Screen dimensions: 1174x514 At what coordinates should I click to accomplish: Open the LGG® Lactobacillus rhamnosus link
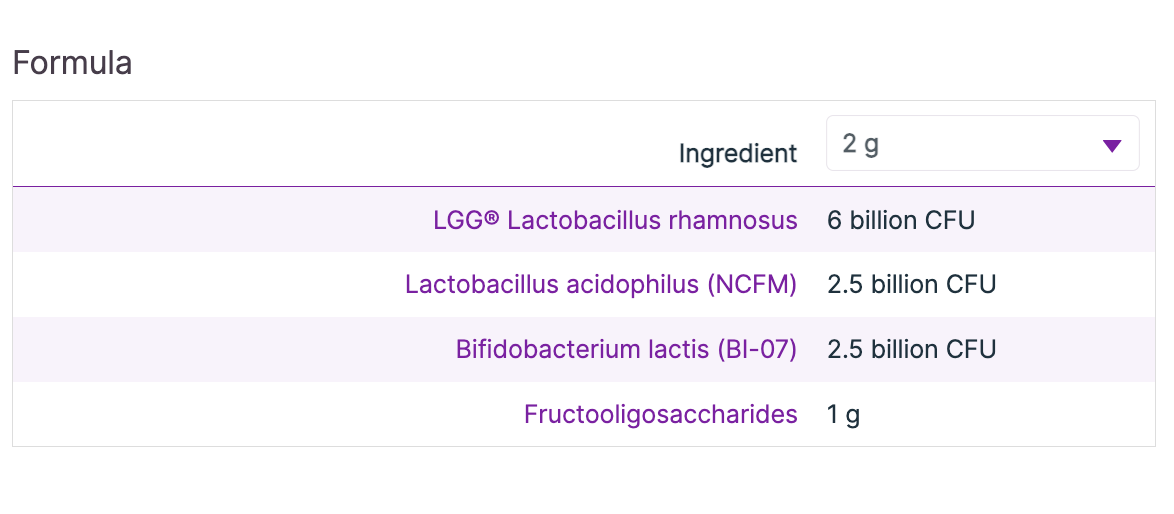615,220
